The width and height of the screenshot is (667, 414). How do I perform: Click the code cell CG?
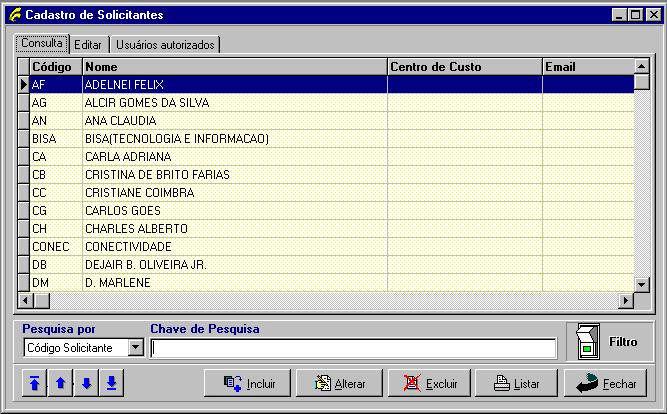(x=56, y=211)
